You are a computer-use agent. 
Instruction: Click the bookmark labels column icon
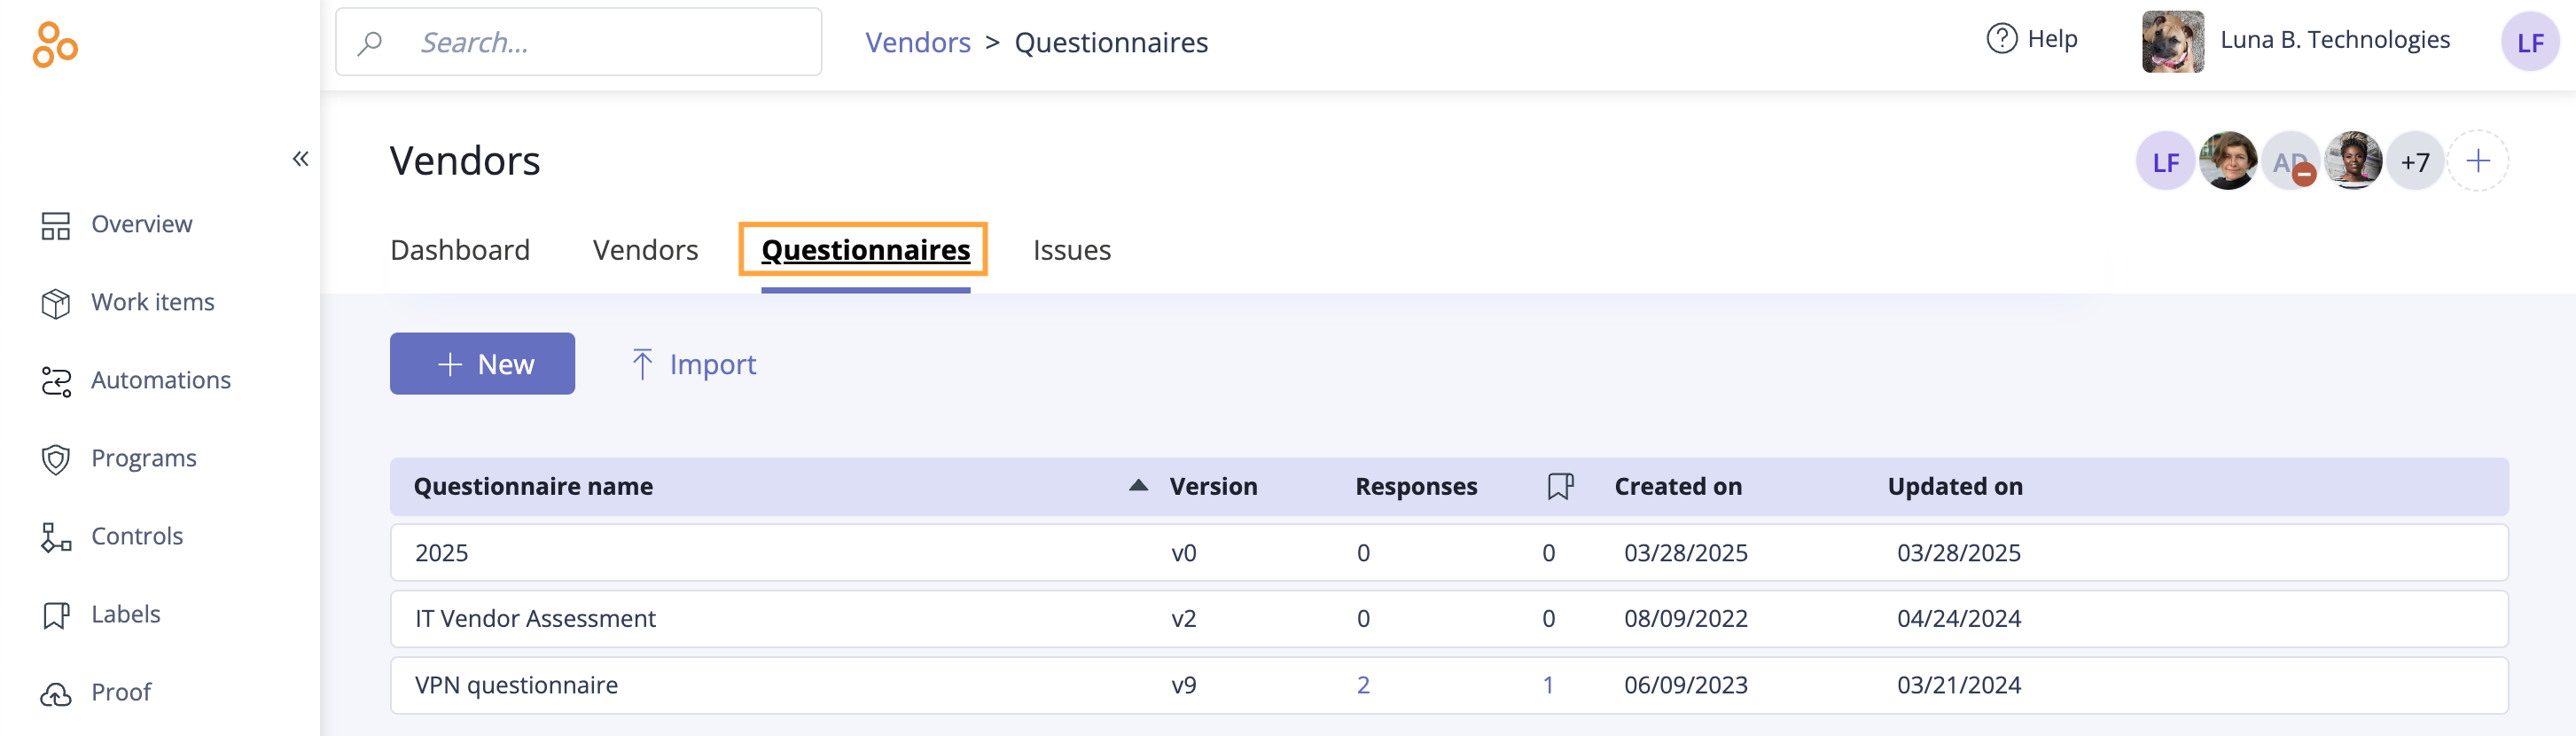pyautogui.click(x=1560, y=486)
